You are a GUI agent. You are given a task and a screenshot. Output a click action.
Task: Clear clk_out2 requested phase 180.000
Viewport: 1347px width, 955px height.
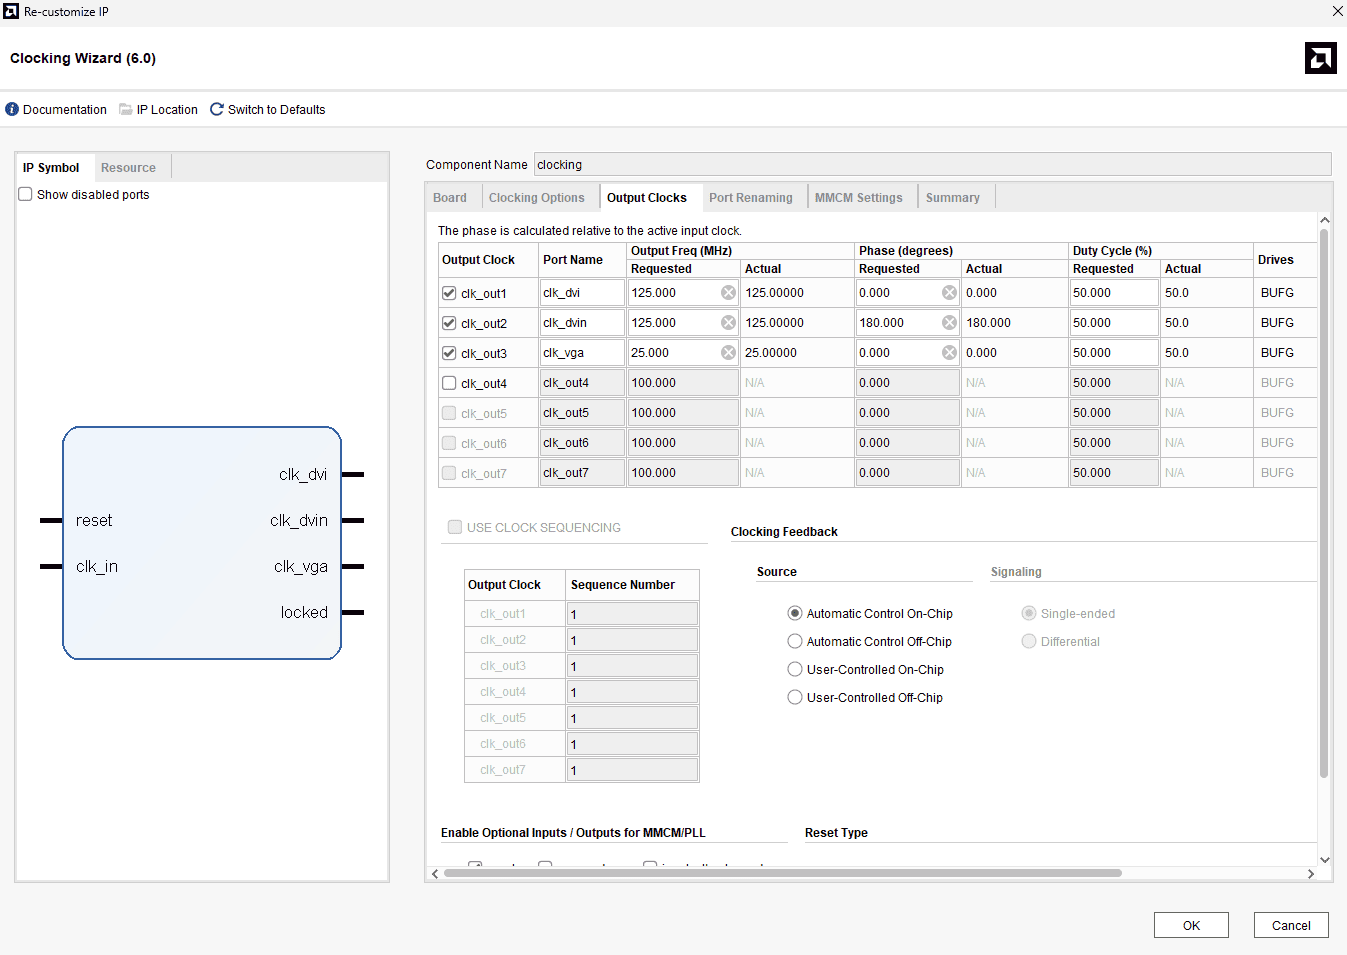949,323
